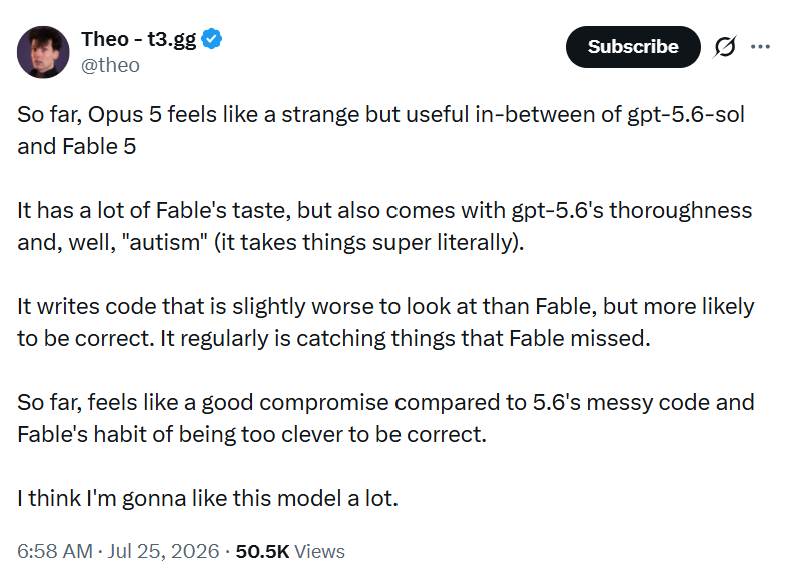The width and height of the screenshot is (792, 584).
Task: Click the gpt-5.6-sol text in first line
Action: tap(685, 115)
